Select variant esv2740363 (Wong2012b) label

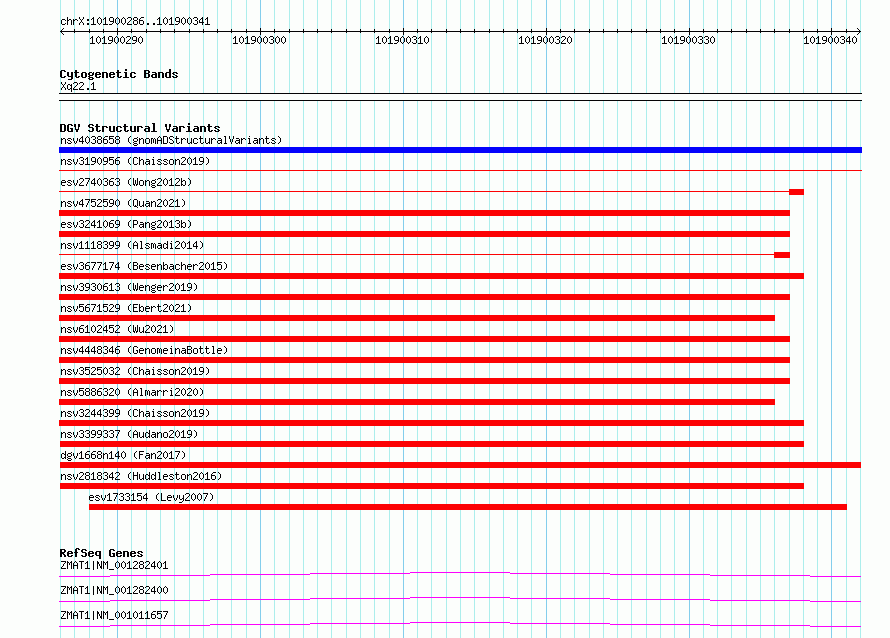coord(126,182)
